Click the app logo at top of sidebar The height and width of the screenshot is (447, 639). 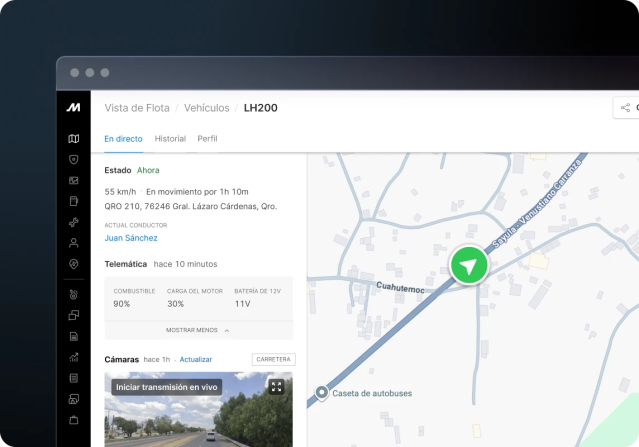pyautogui.click(x=73, y=107)
